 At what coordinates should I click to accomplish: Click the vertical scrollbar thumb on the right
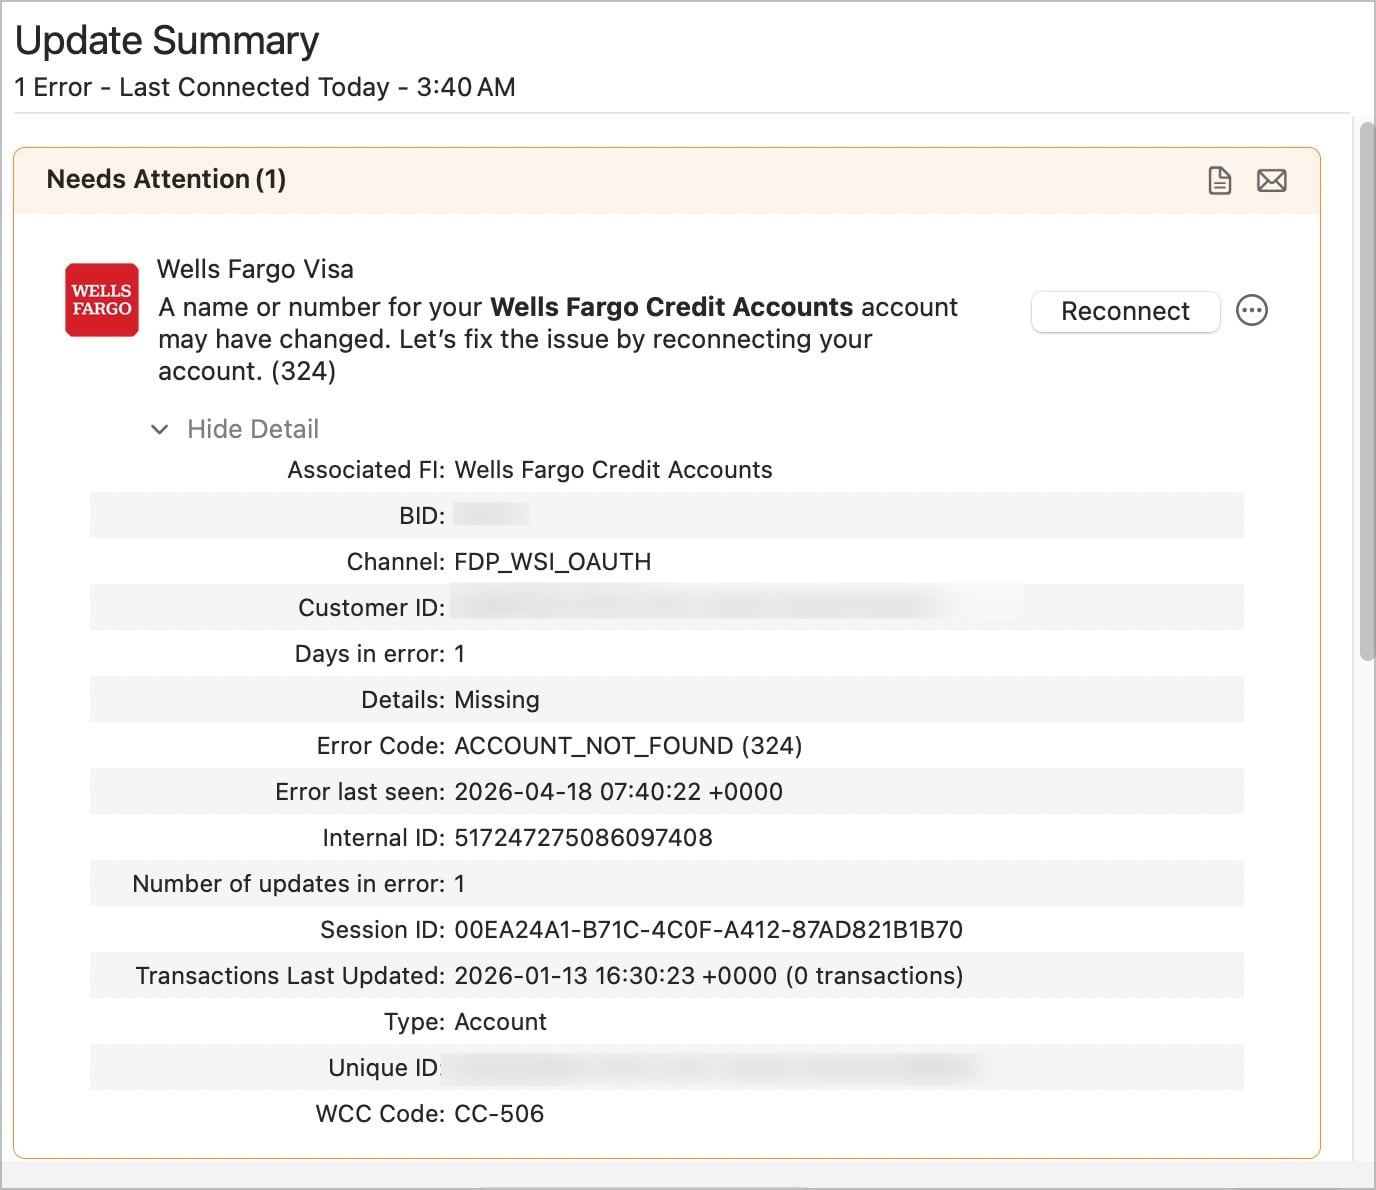[x=1367, y=390]
